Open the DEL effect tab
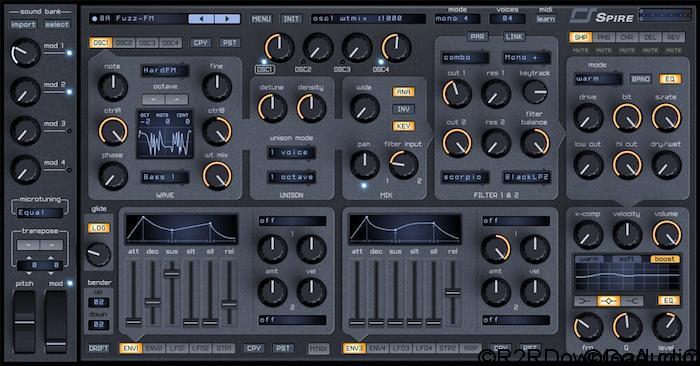The image size is (700, 366). point(650,37)
